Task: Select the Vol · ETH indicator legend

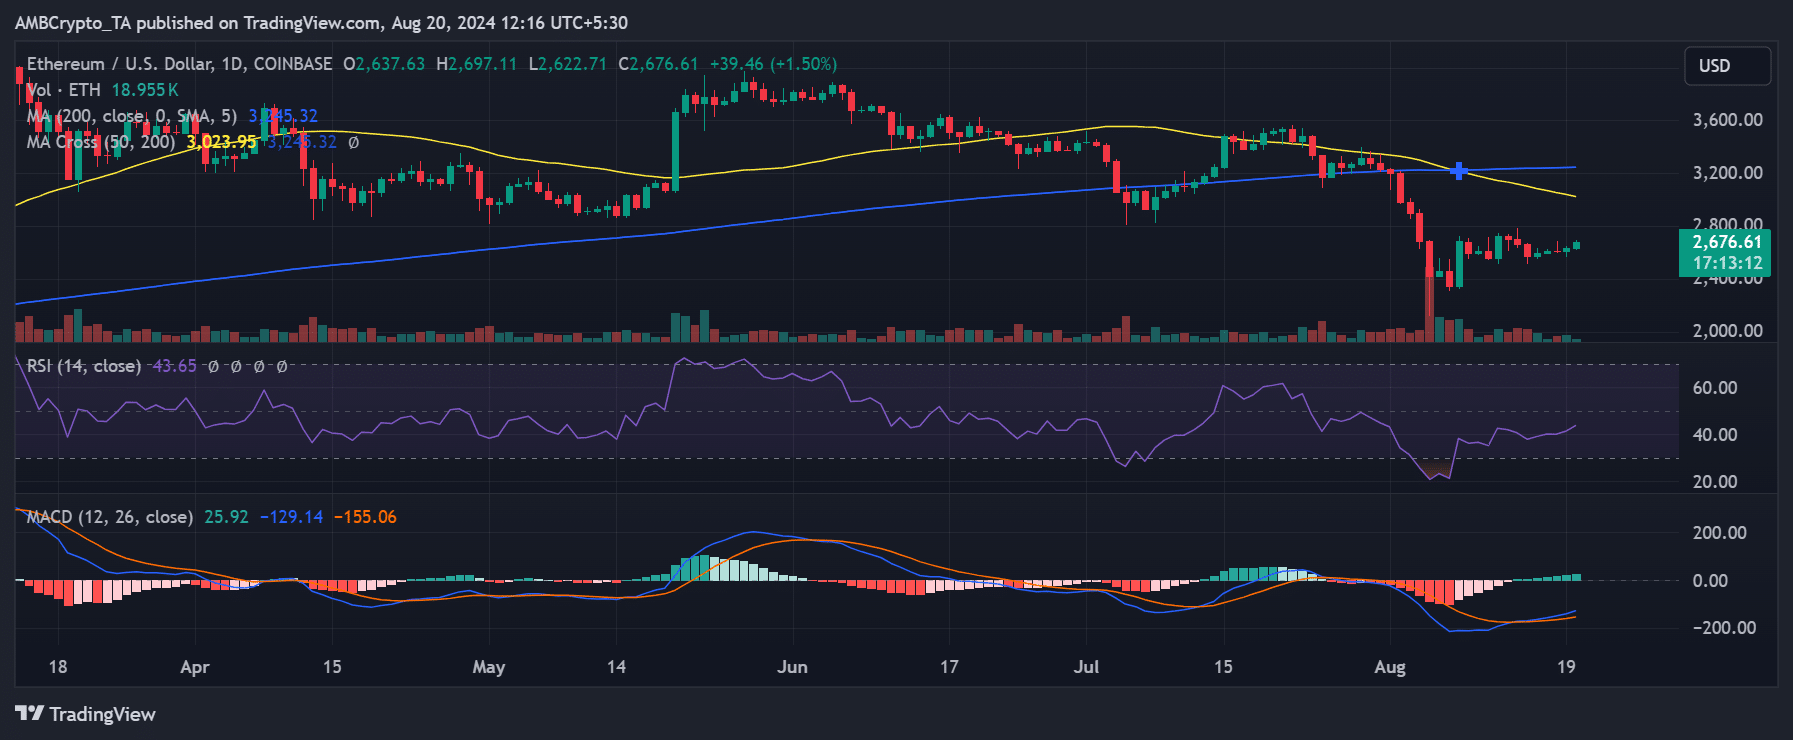Action: point(64,90)
